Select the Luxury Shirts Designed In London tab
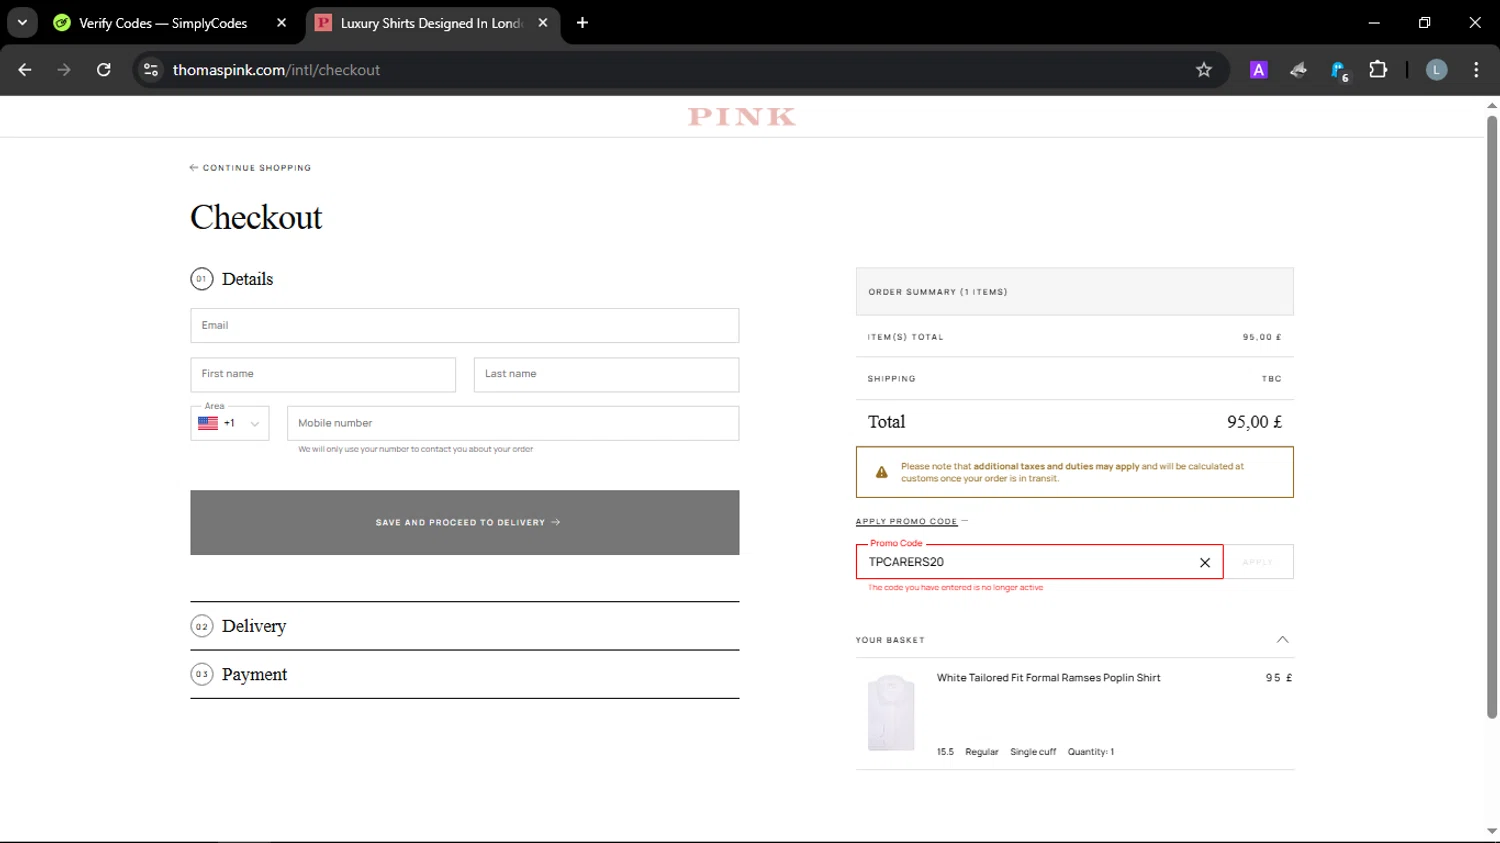1500x843 pixels. point(432,23)
